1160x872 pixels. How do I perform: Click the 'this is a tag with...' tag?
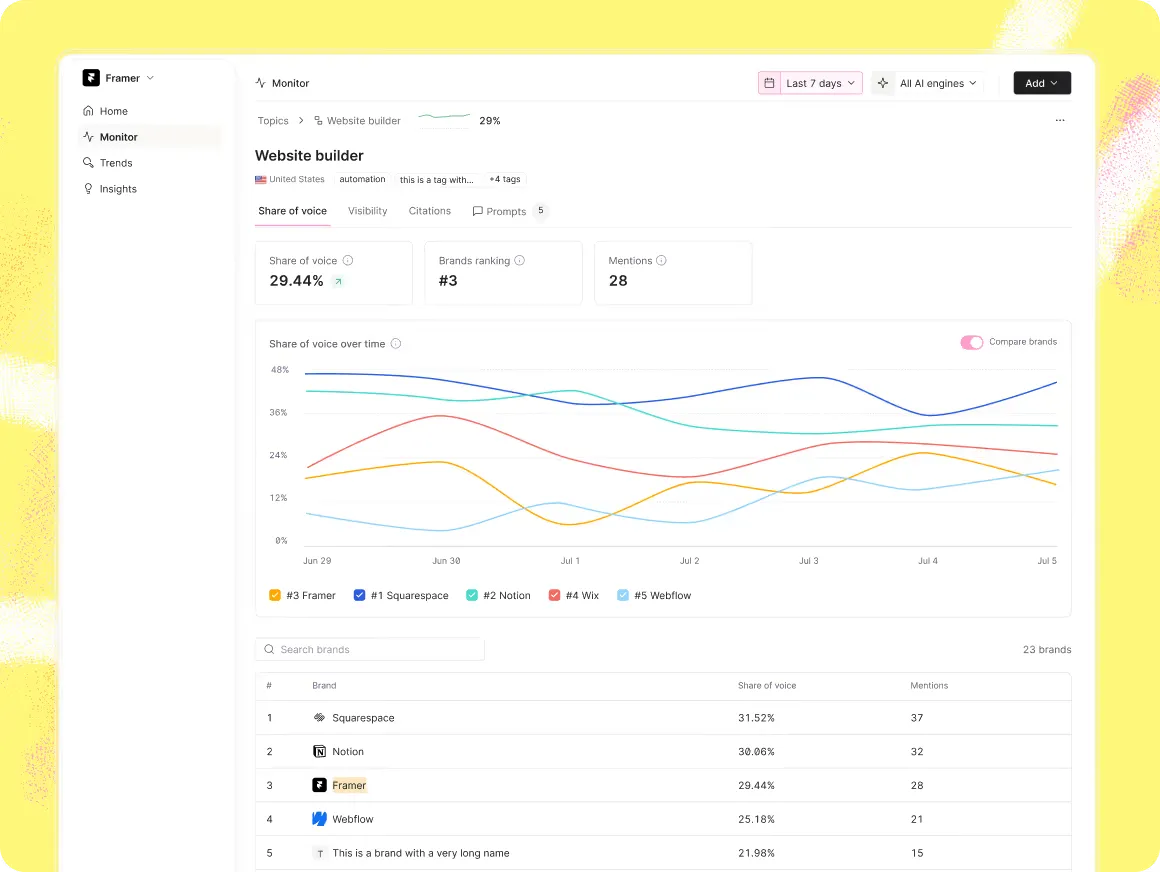436,180
